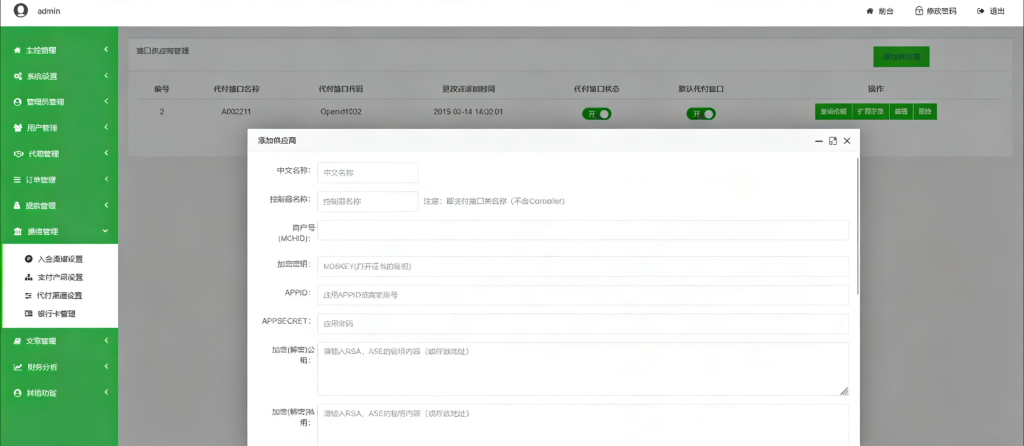Click the sitemap icon beside 支付产品设置

click(x=28, y=277)
